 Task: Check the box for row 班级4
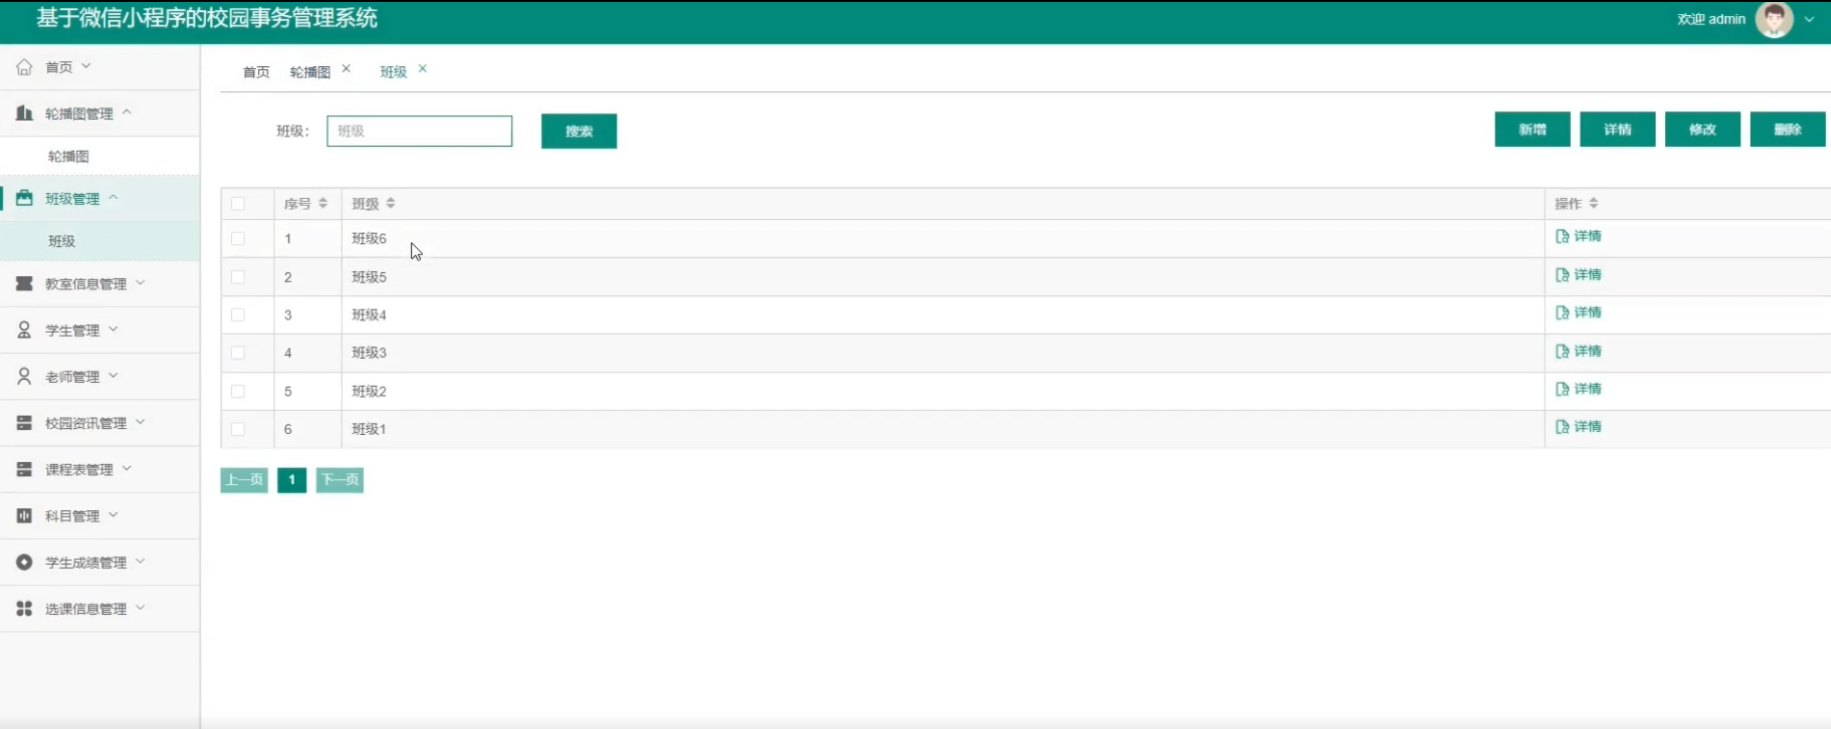pos(238,315)
